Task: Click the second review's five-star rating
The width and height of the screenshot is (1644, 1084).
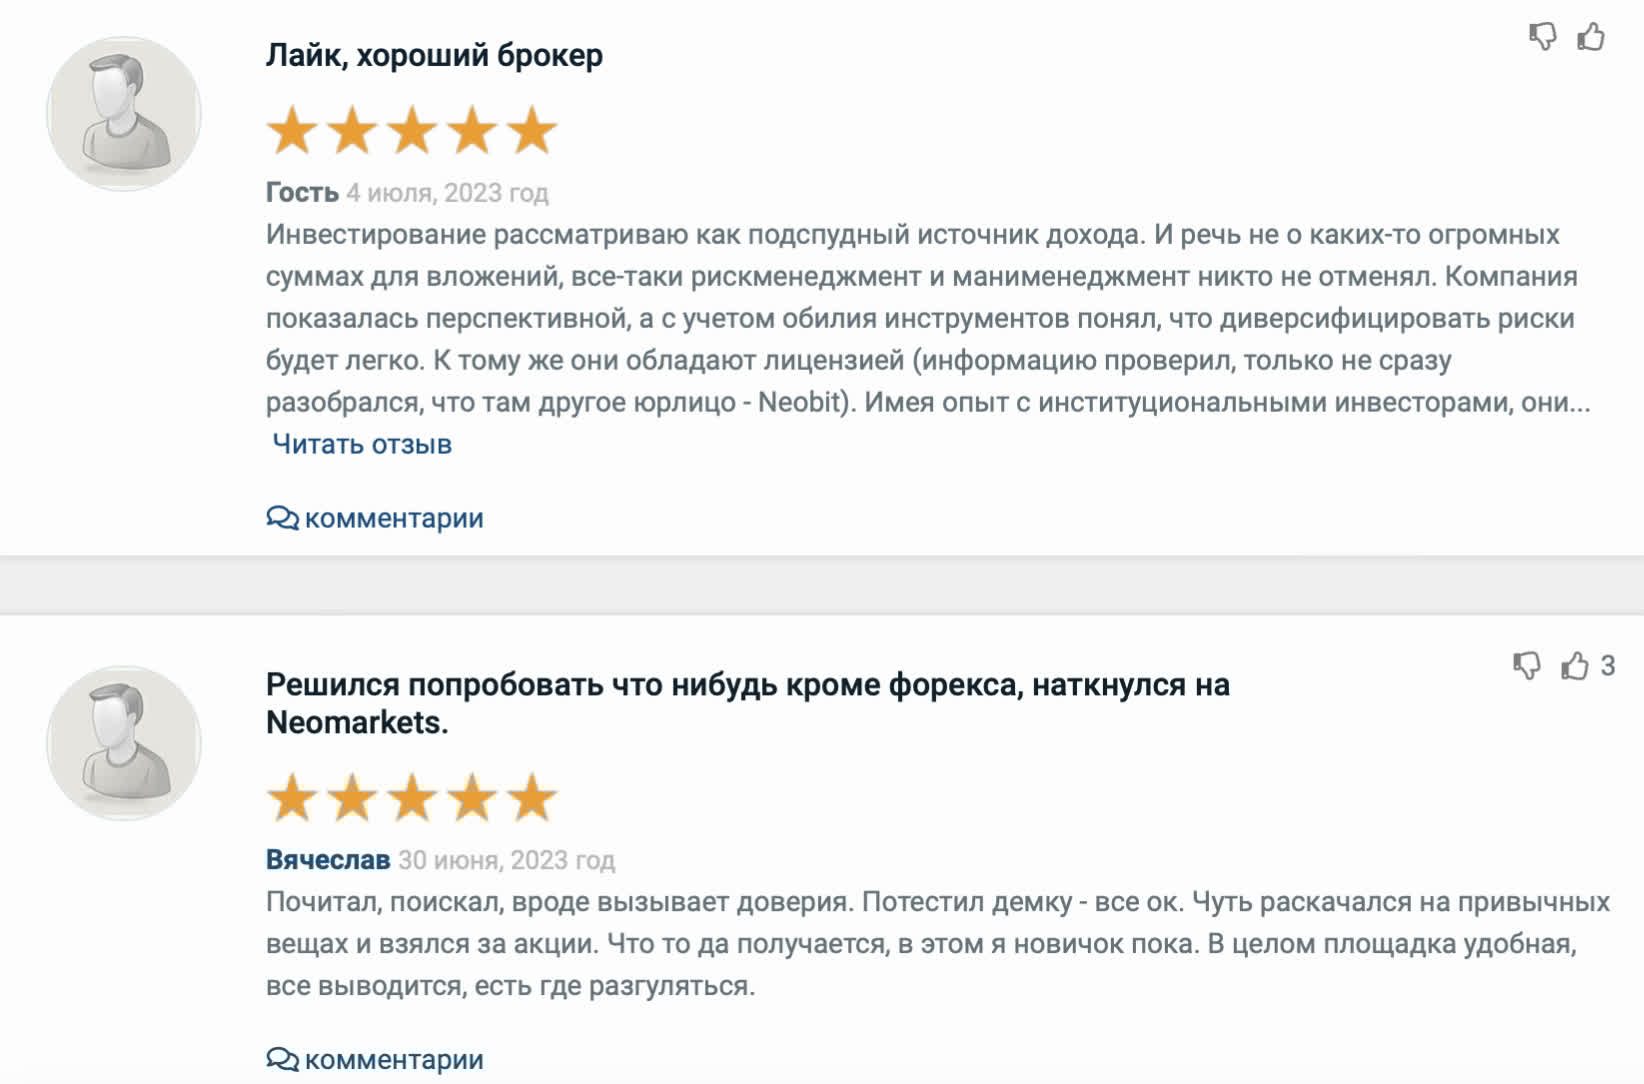Action: pos(412,799)
